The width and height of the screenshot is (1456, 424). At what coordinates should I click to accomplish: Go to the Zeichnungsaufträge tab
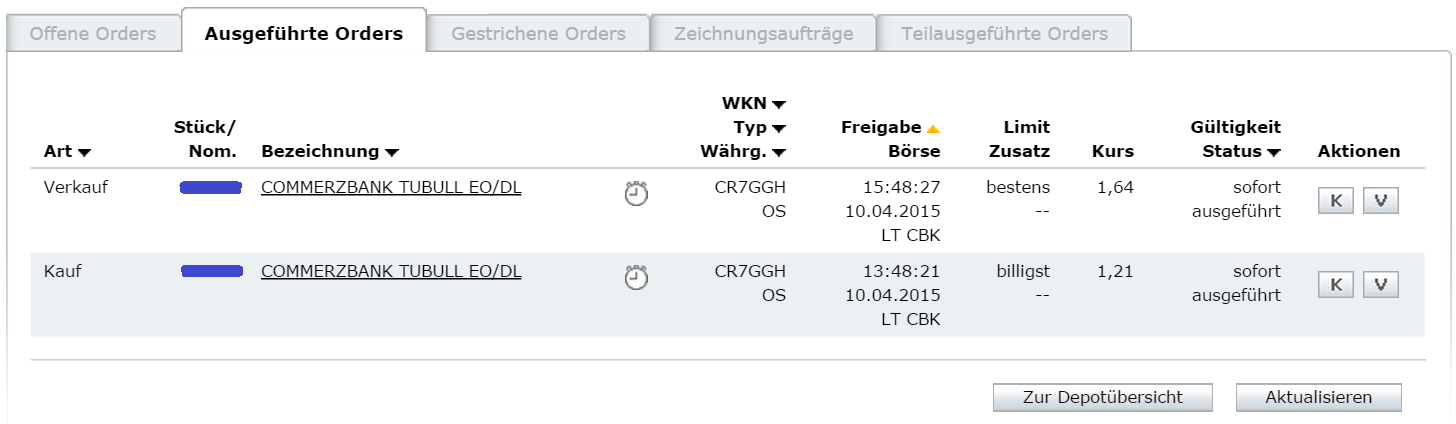763,34
